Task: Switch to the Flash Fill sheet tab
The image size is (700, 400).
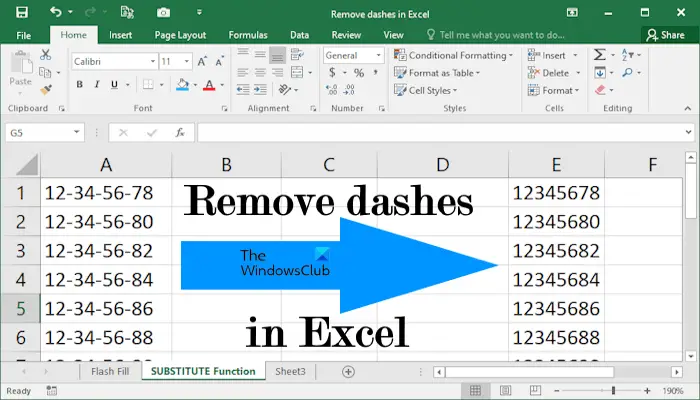Action: 110,371
